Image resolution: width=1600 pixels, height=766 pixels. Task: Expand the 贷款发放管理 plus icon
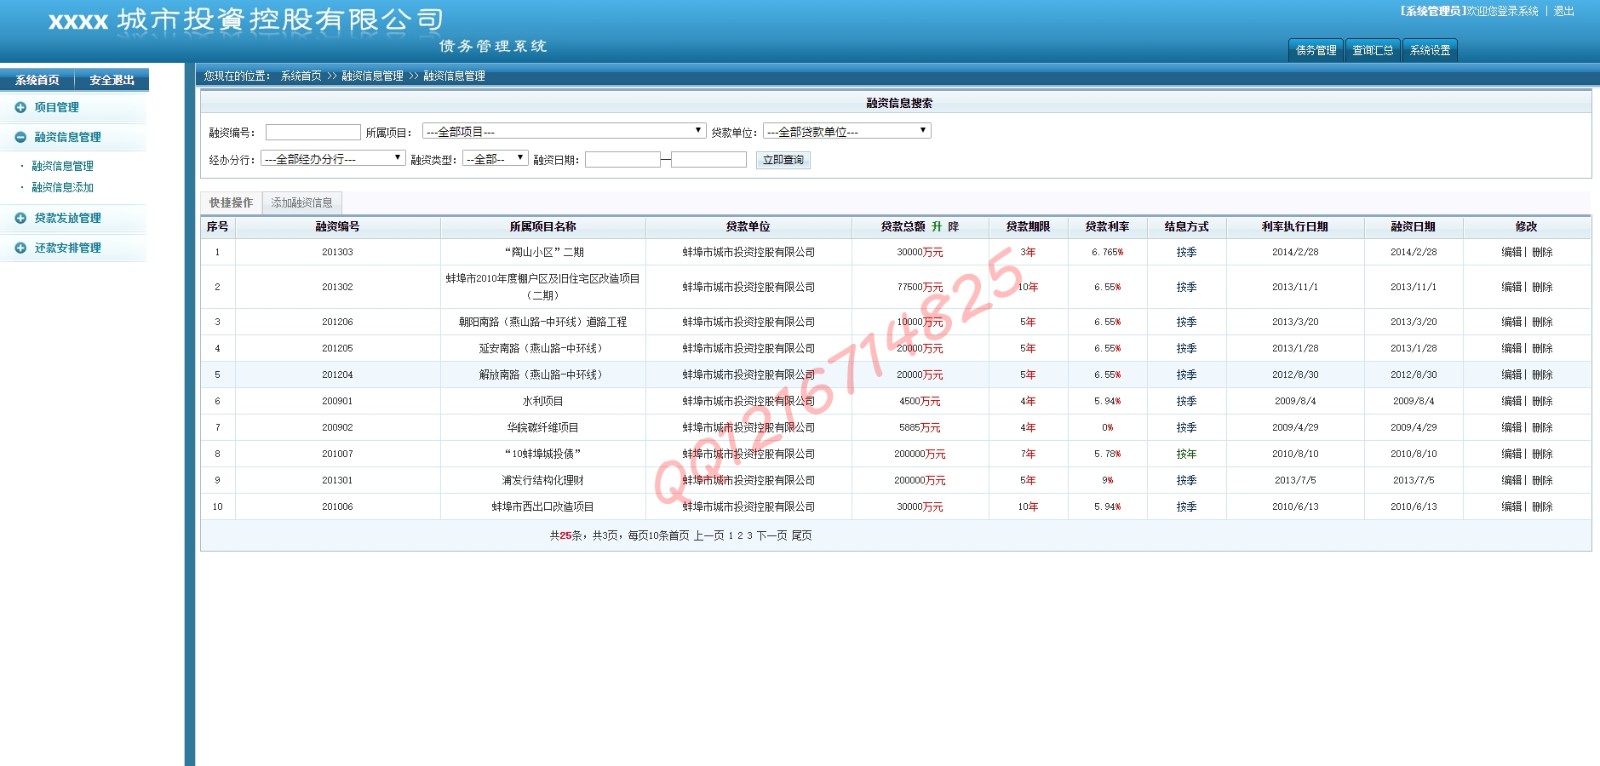tap(20, 218)
